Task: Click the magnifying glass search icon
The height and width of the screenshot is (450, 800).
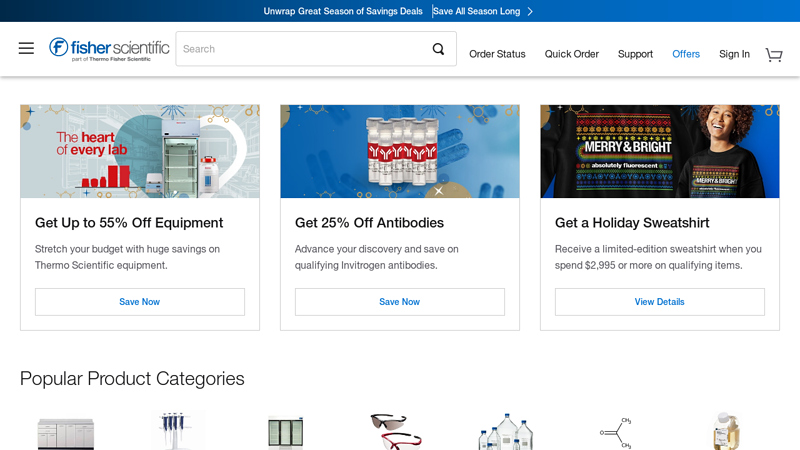Action: [x=438, y=49]
